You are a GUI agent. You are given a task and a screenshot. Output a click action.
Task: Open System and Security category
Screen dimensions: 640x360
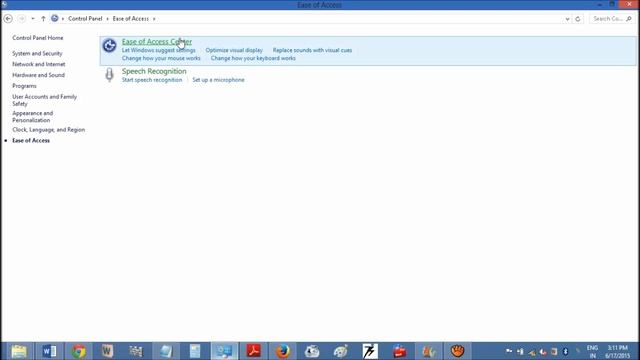coord(37,53)
